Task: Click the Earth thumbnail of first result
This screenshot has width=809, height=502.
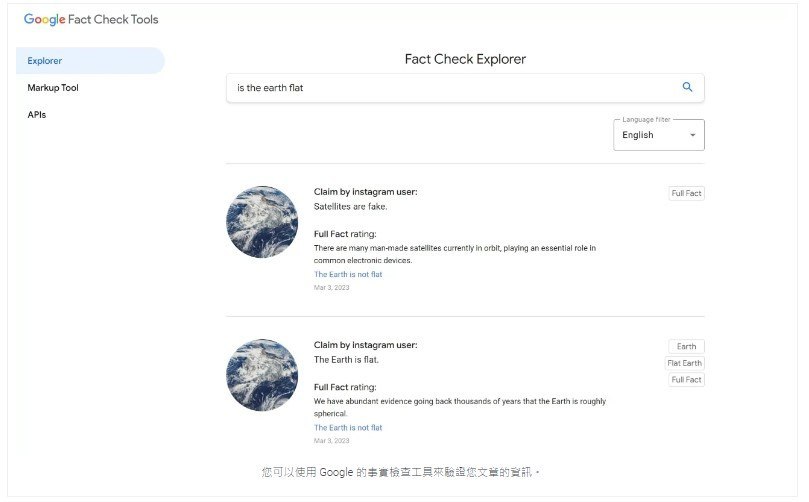Action: click(262, 222)
